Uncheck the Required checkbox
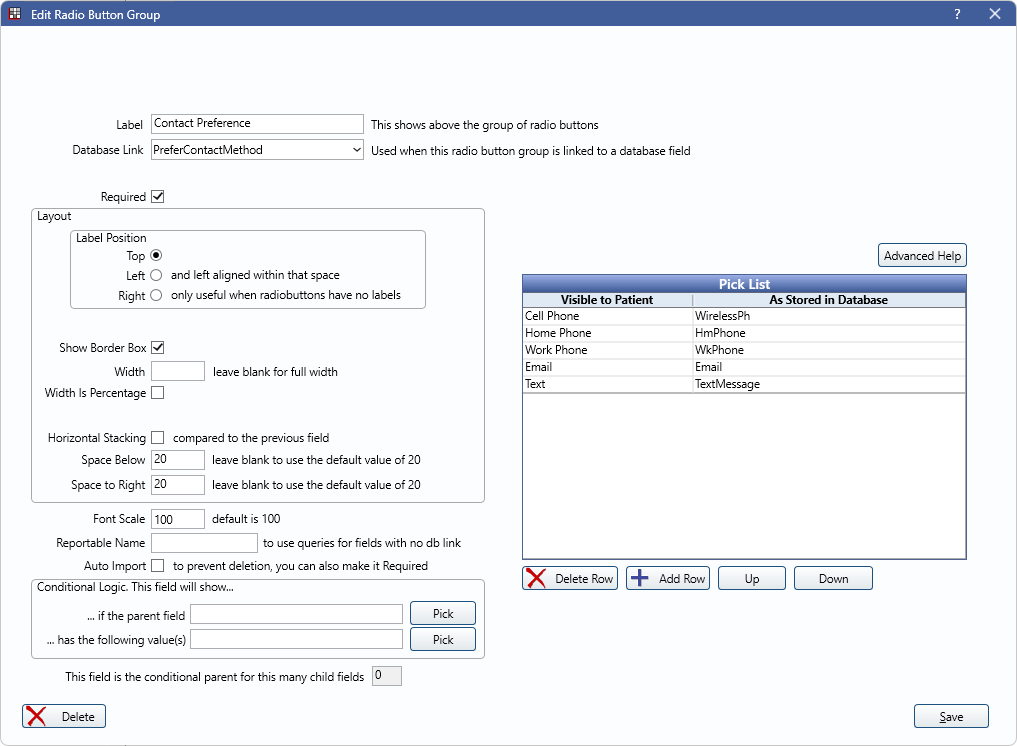 point(157,197)
